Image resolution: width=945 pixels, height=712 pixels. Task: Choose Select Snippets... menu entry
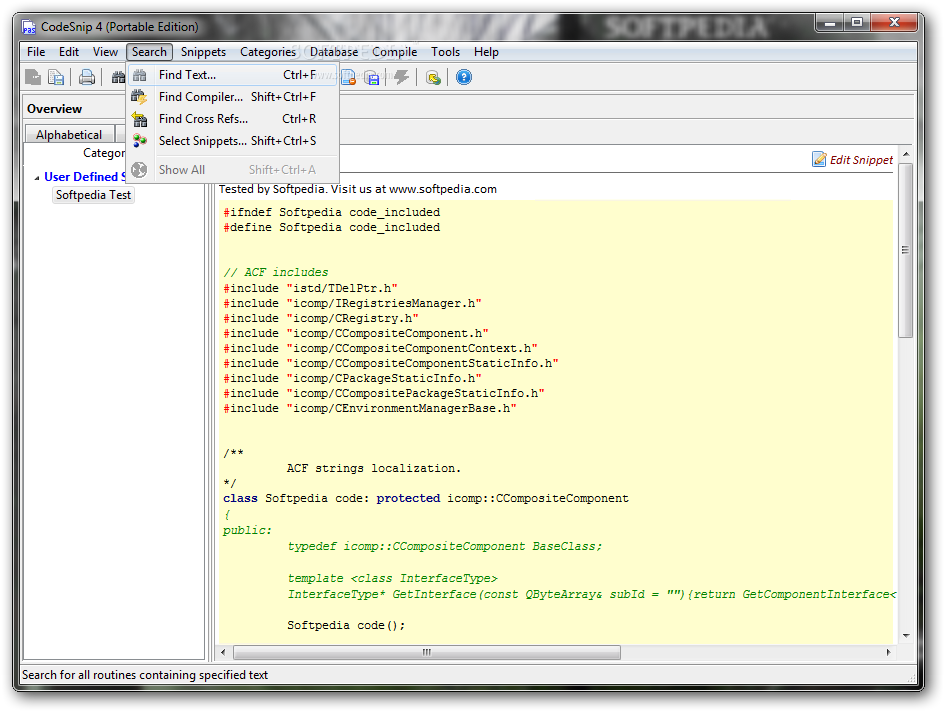233,140
